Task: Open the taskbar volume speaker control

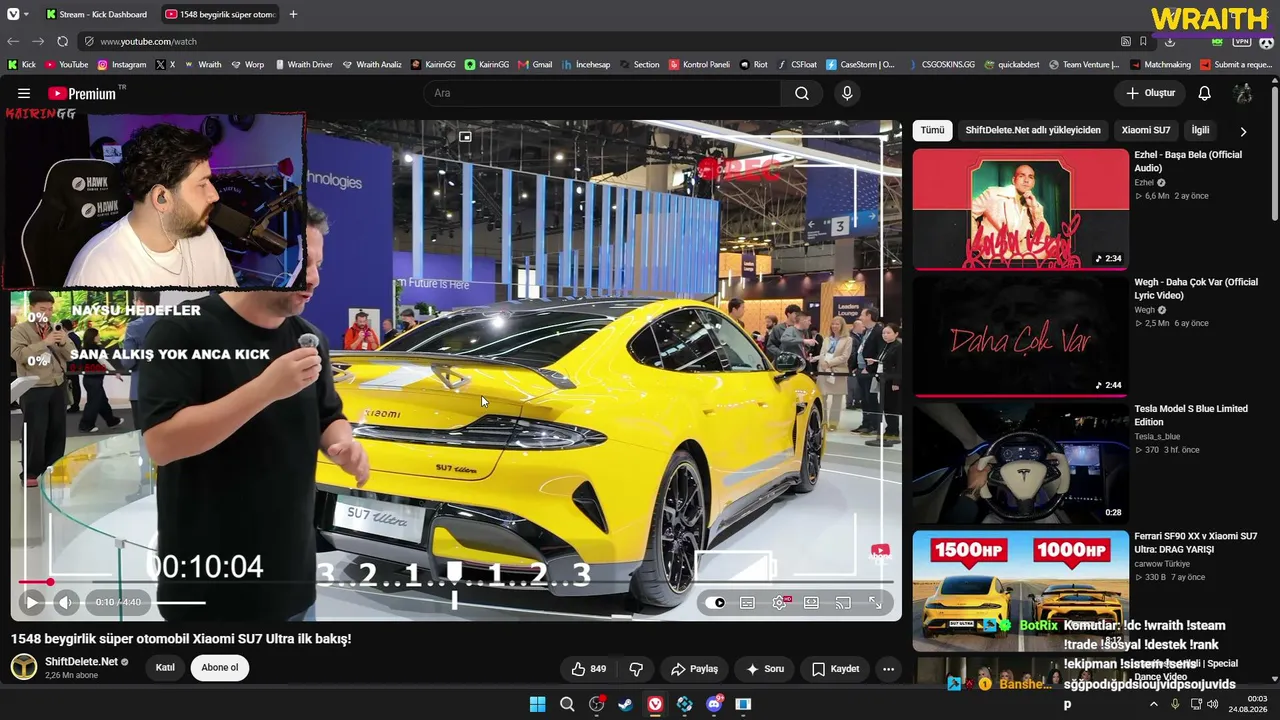Action: tap(1213, 704)
